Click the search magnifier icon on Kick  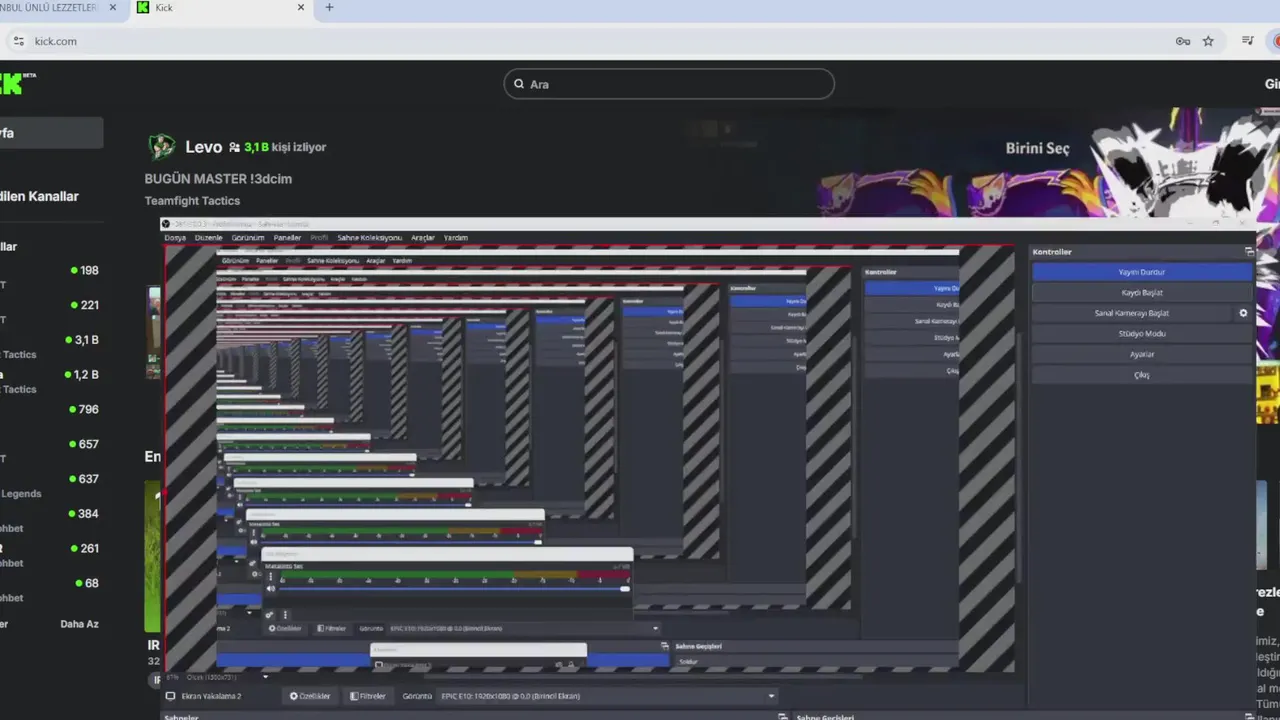pyautogui.click(x=519, y=84)
